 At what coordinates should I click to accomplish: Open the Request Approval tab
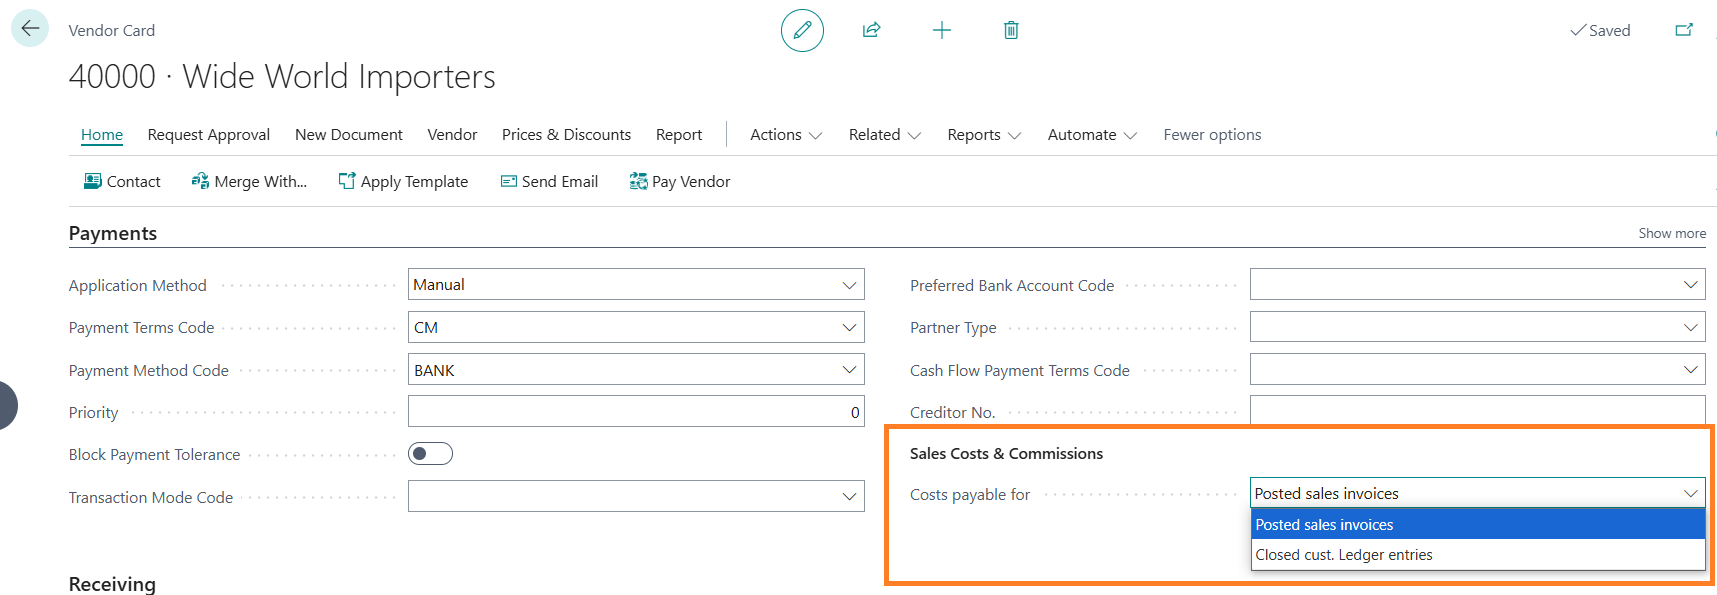coord(209,135)
